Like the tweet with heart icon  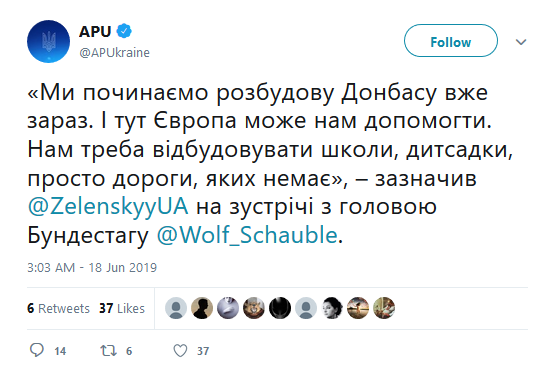(180, 351)
